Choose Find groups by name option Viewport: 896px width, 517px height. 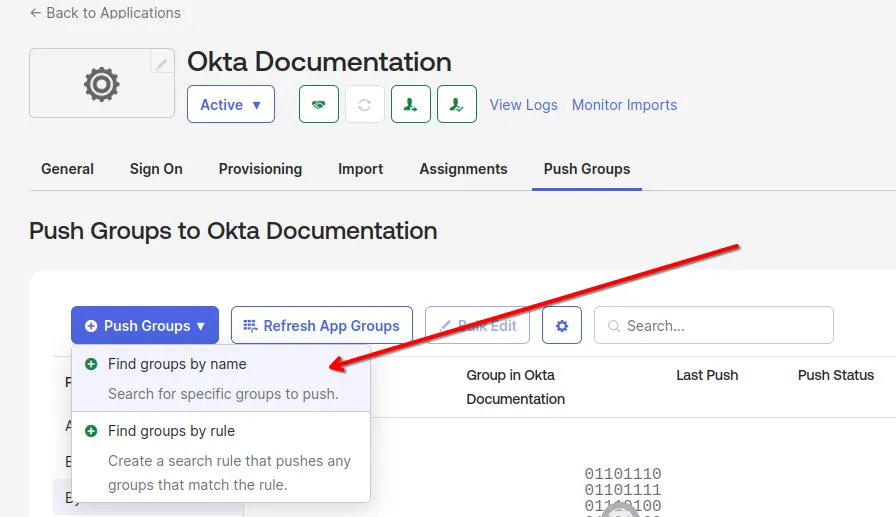(221, 378)
